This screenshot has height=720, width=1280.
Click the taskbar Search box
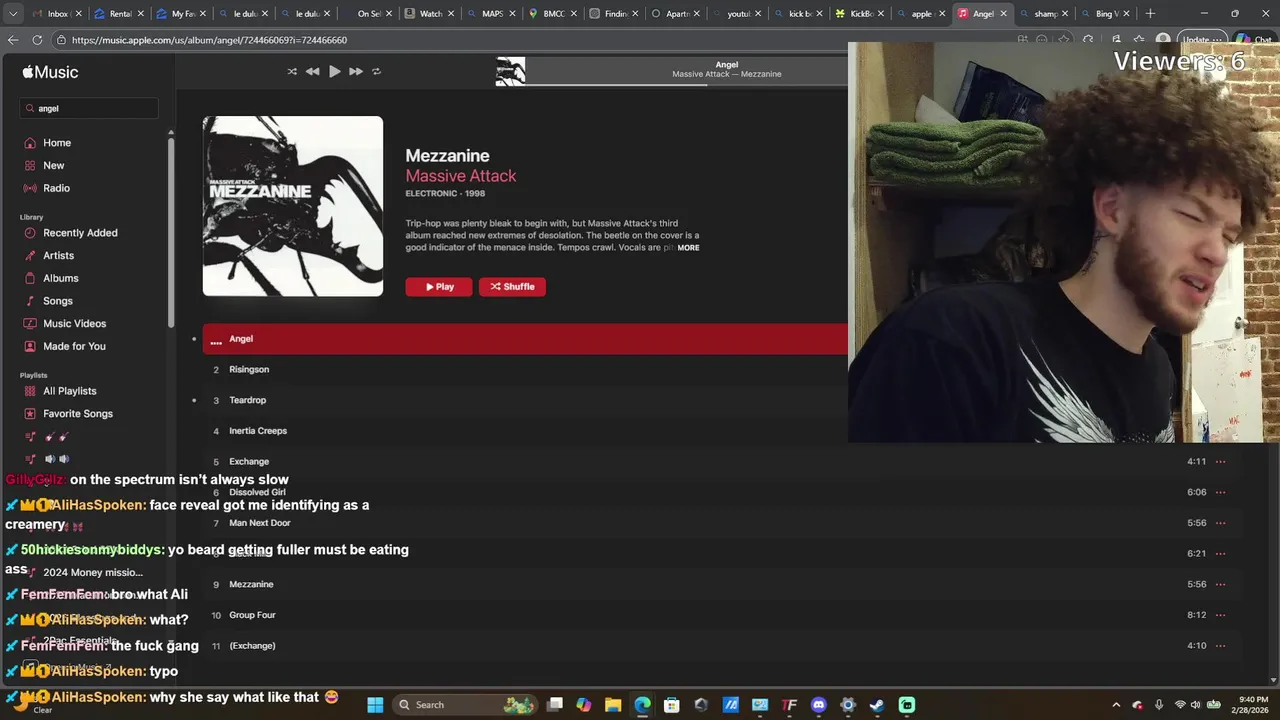point(465,705)
